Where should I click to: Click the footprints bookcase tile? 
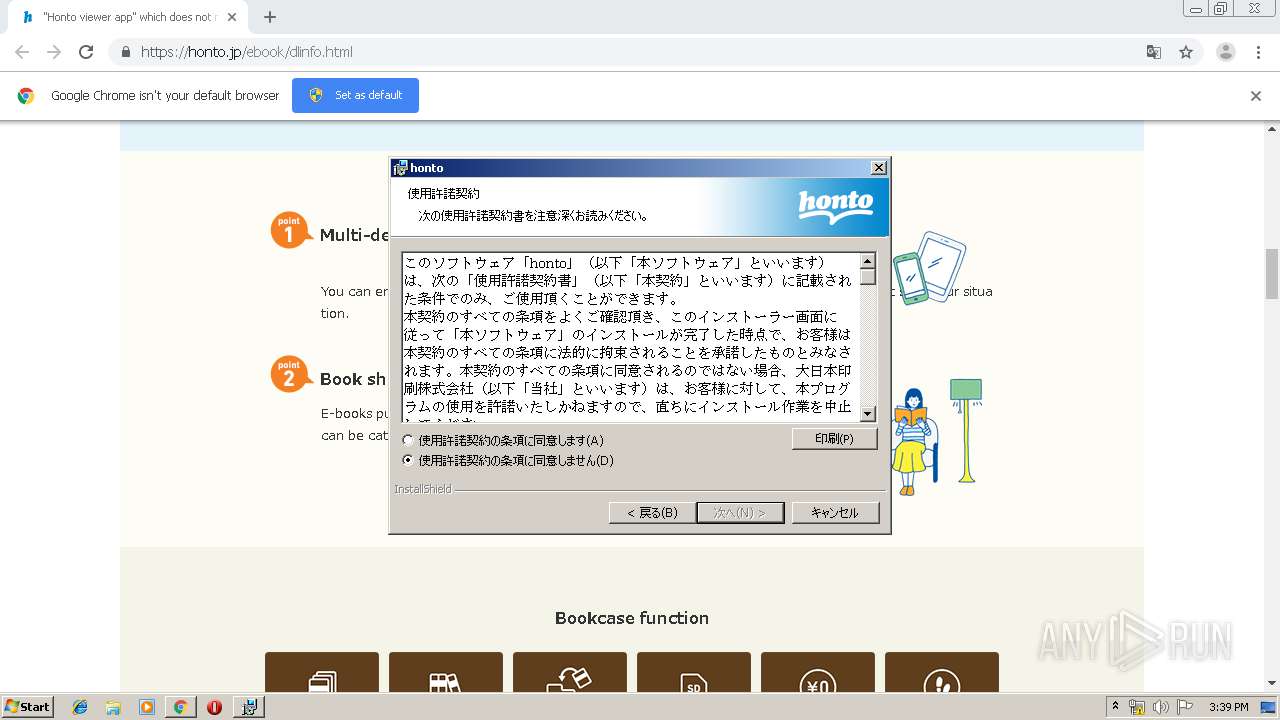[942, 672]
